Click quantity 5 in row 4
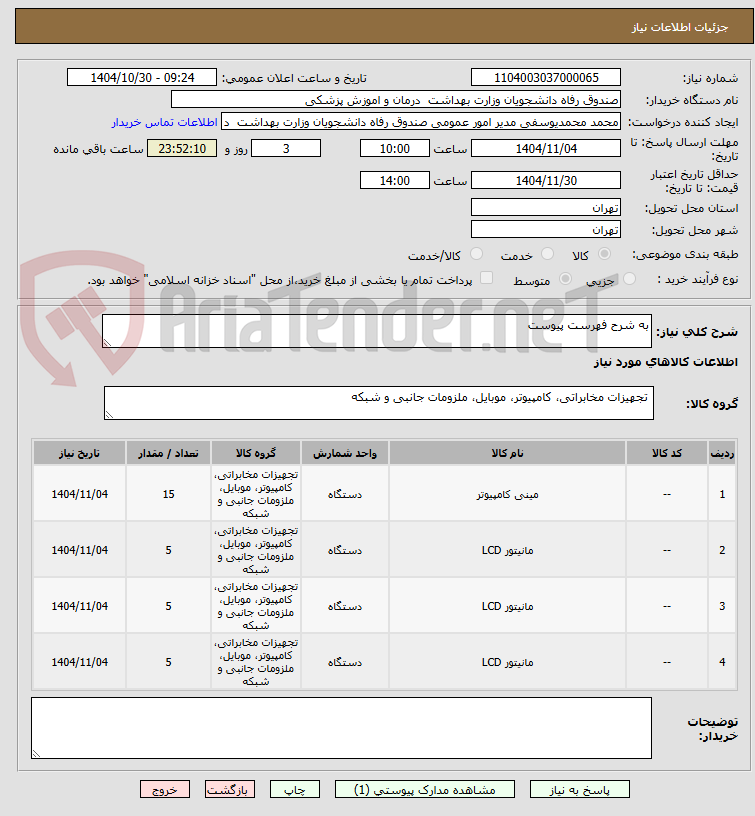Screen dimensions: 755x816 tap(168, 662)
